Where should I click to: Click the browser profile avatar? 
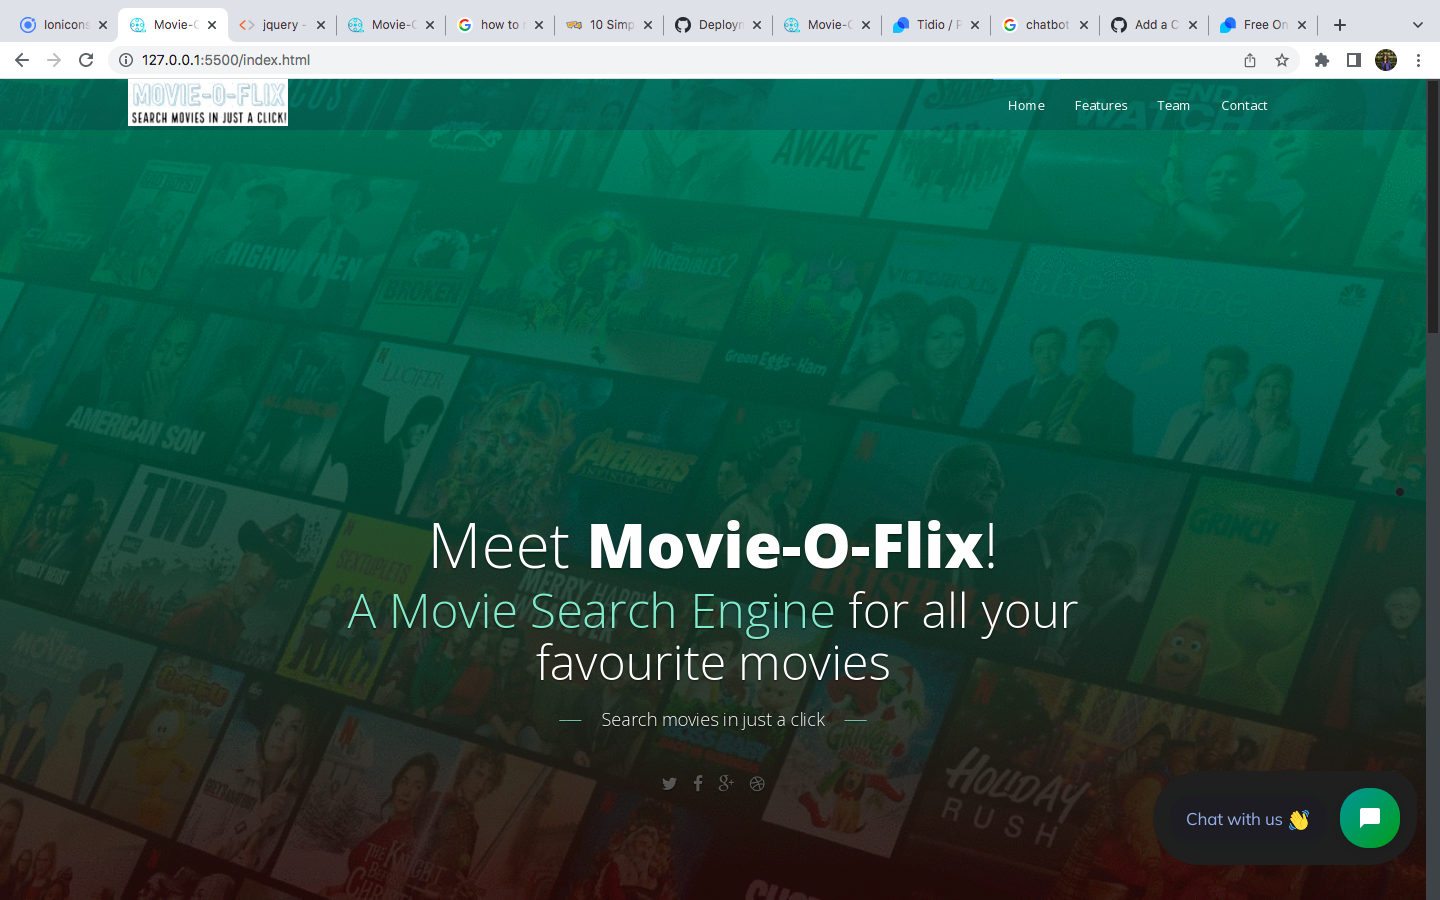coord(1386,60)
